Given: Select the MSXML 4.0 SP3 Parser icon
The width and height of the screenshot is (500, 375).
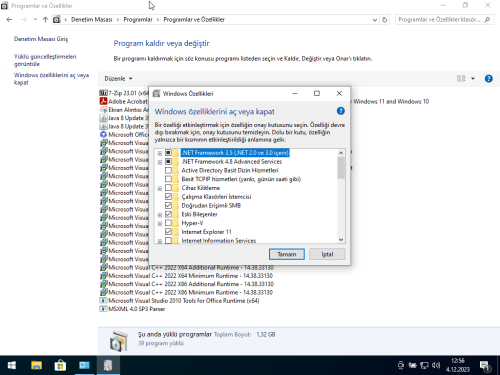Looking at the screenshot, I should (103, 309).
